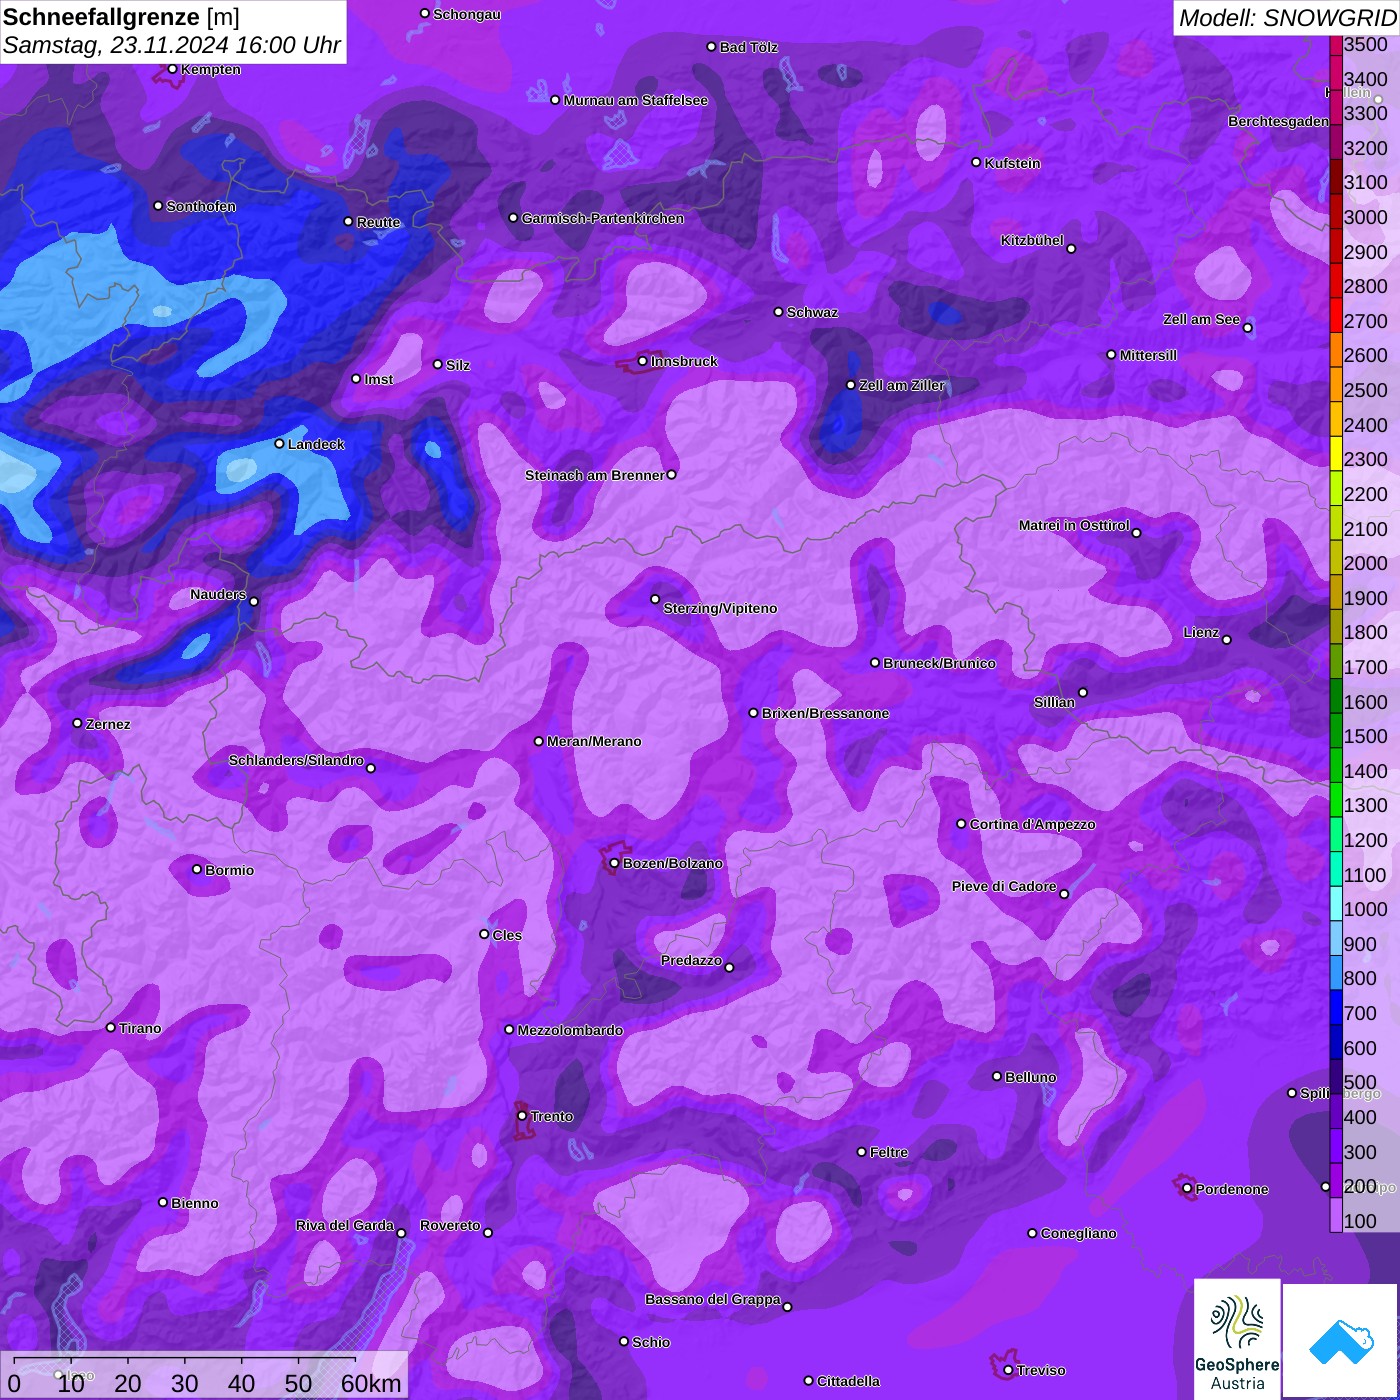Click the Sillian location dot

coord(1083,692)
